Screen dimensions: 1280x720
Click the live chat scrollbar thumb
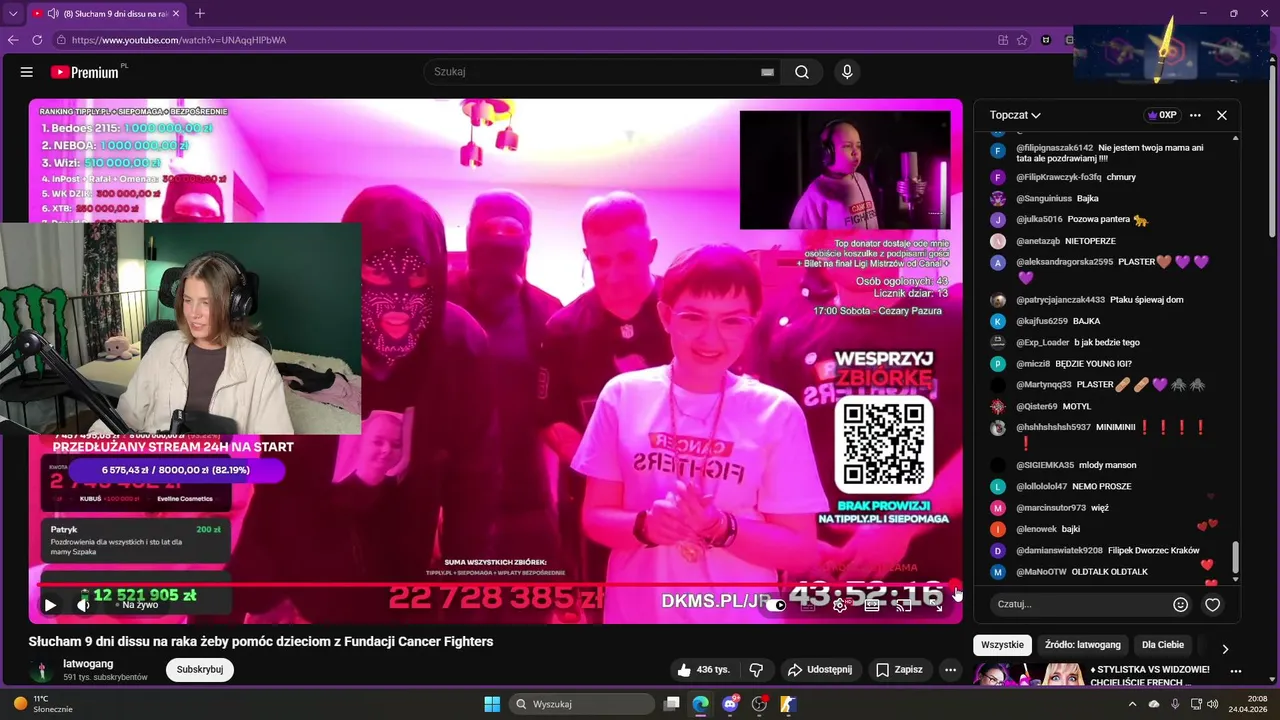pos(1236,557)
